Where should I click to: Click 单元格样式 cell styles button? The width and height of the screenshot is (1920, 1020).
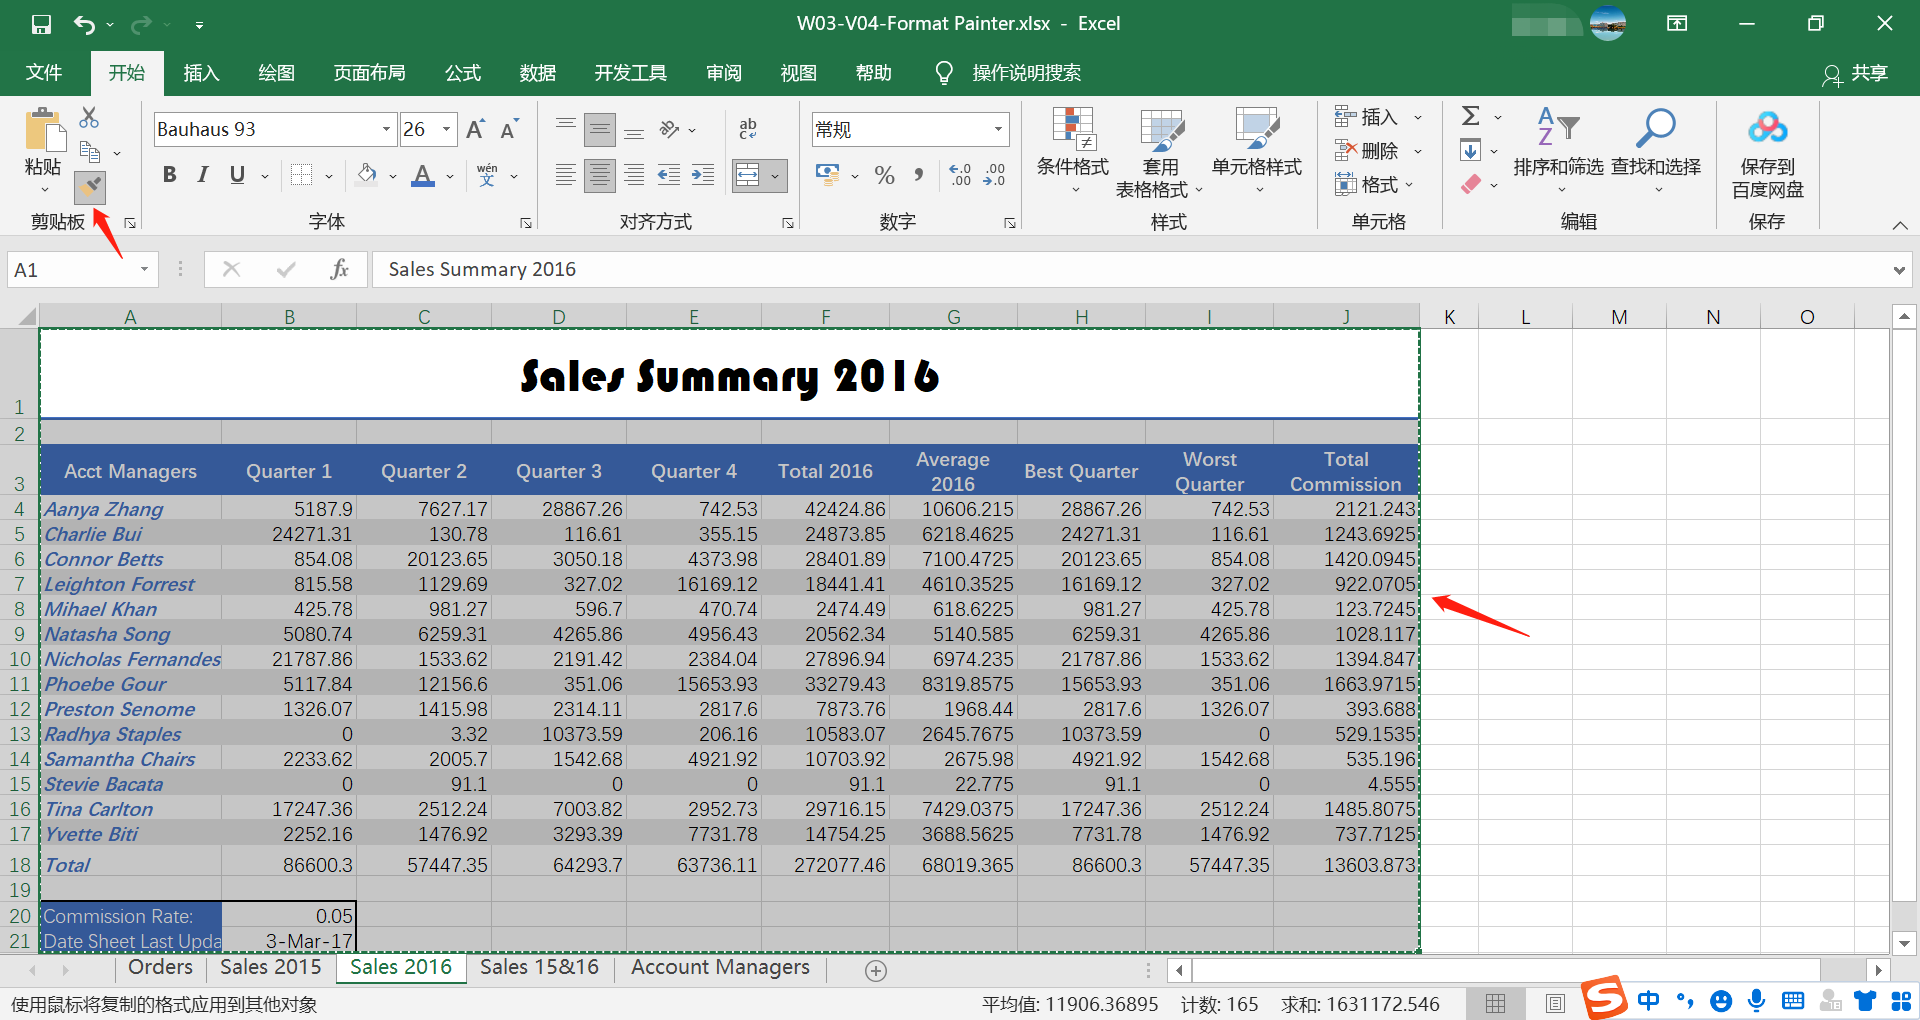click(1257, 150)
